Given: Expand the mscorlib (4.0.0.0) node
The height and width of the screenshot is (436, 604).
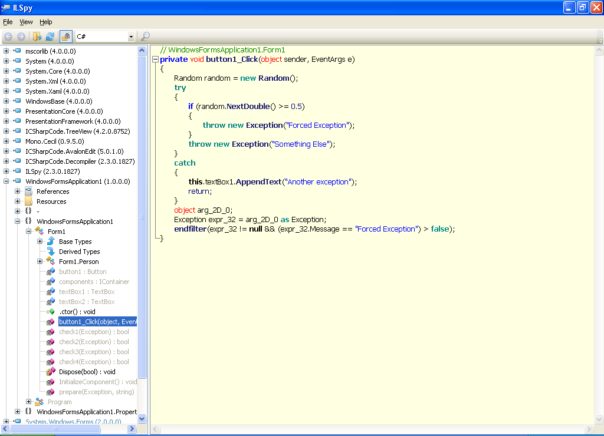Looking at the screenshot, I should [x=6, y=51].
